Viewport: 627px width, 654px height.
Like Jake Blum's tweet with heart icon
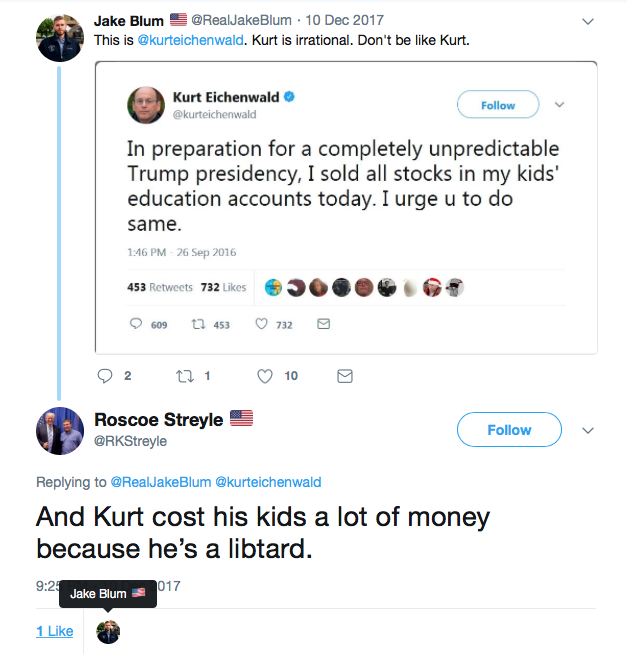[264, 376]
